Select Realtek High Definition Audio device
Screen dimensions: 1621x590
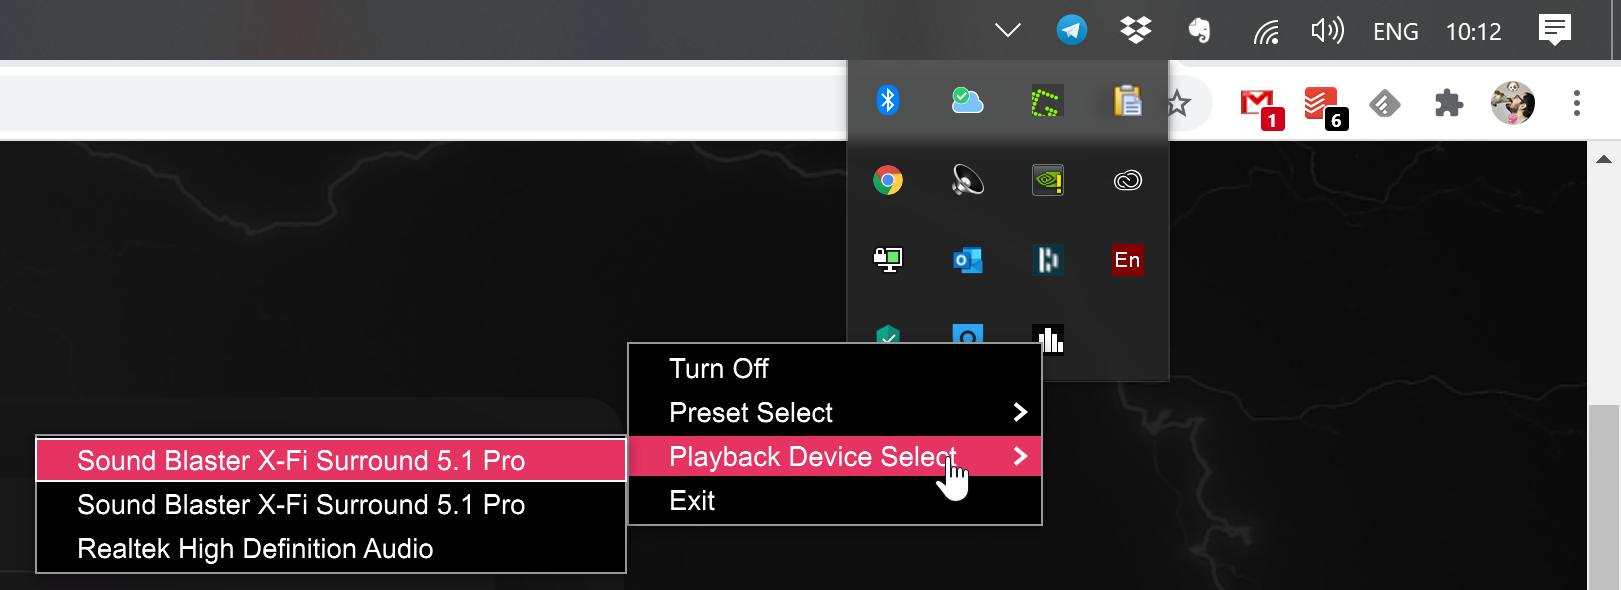pos(331,548)
